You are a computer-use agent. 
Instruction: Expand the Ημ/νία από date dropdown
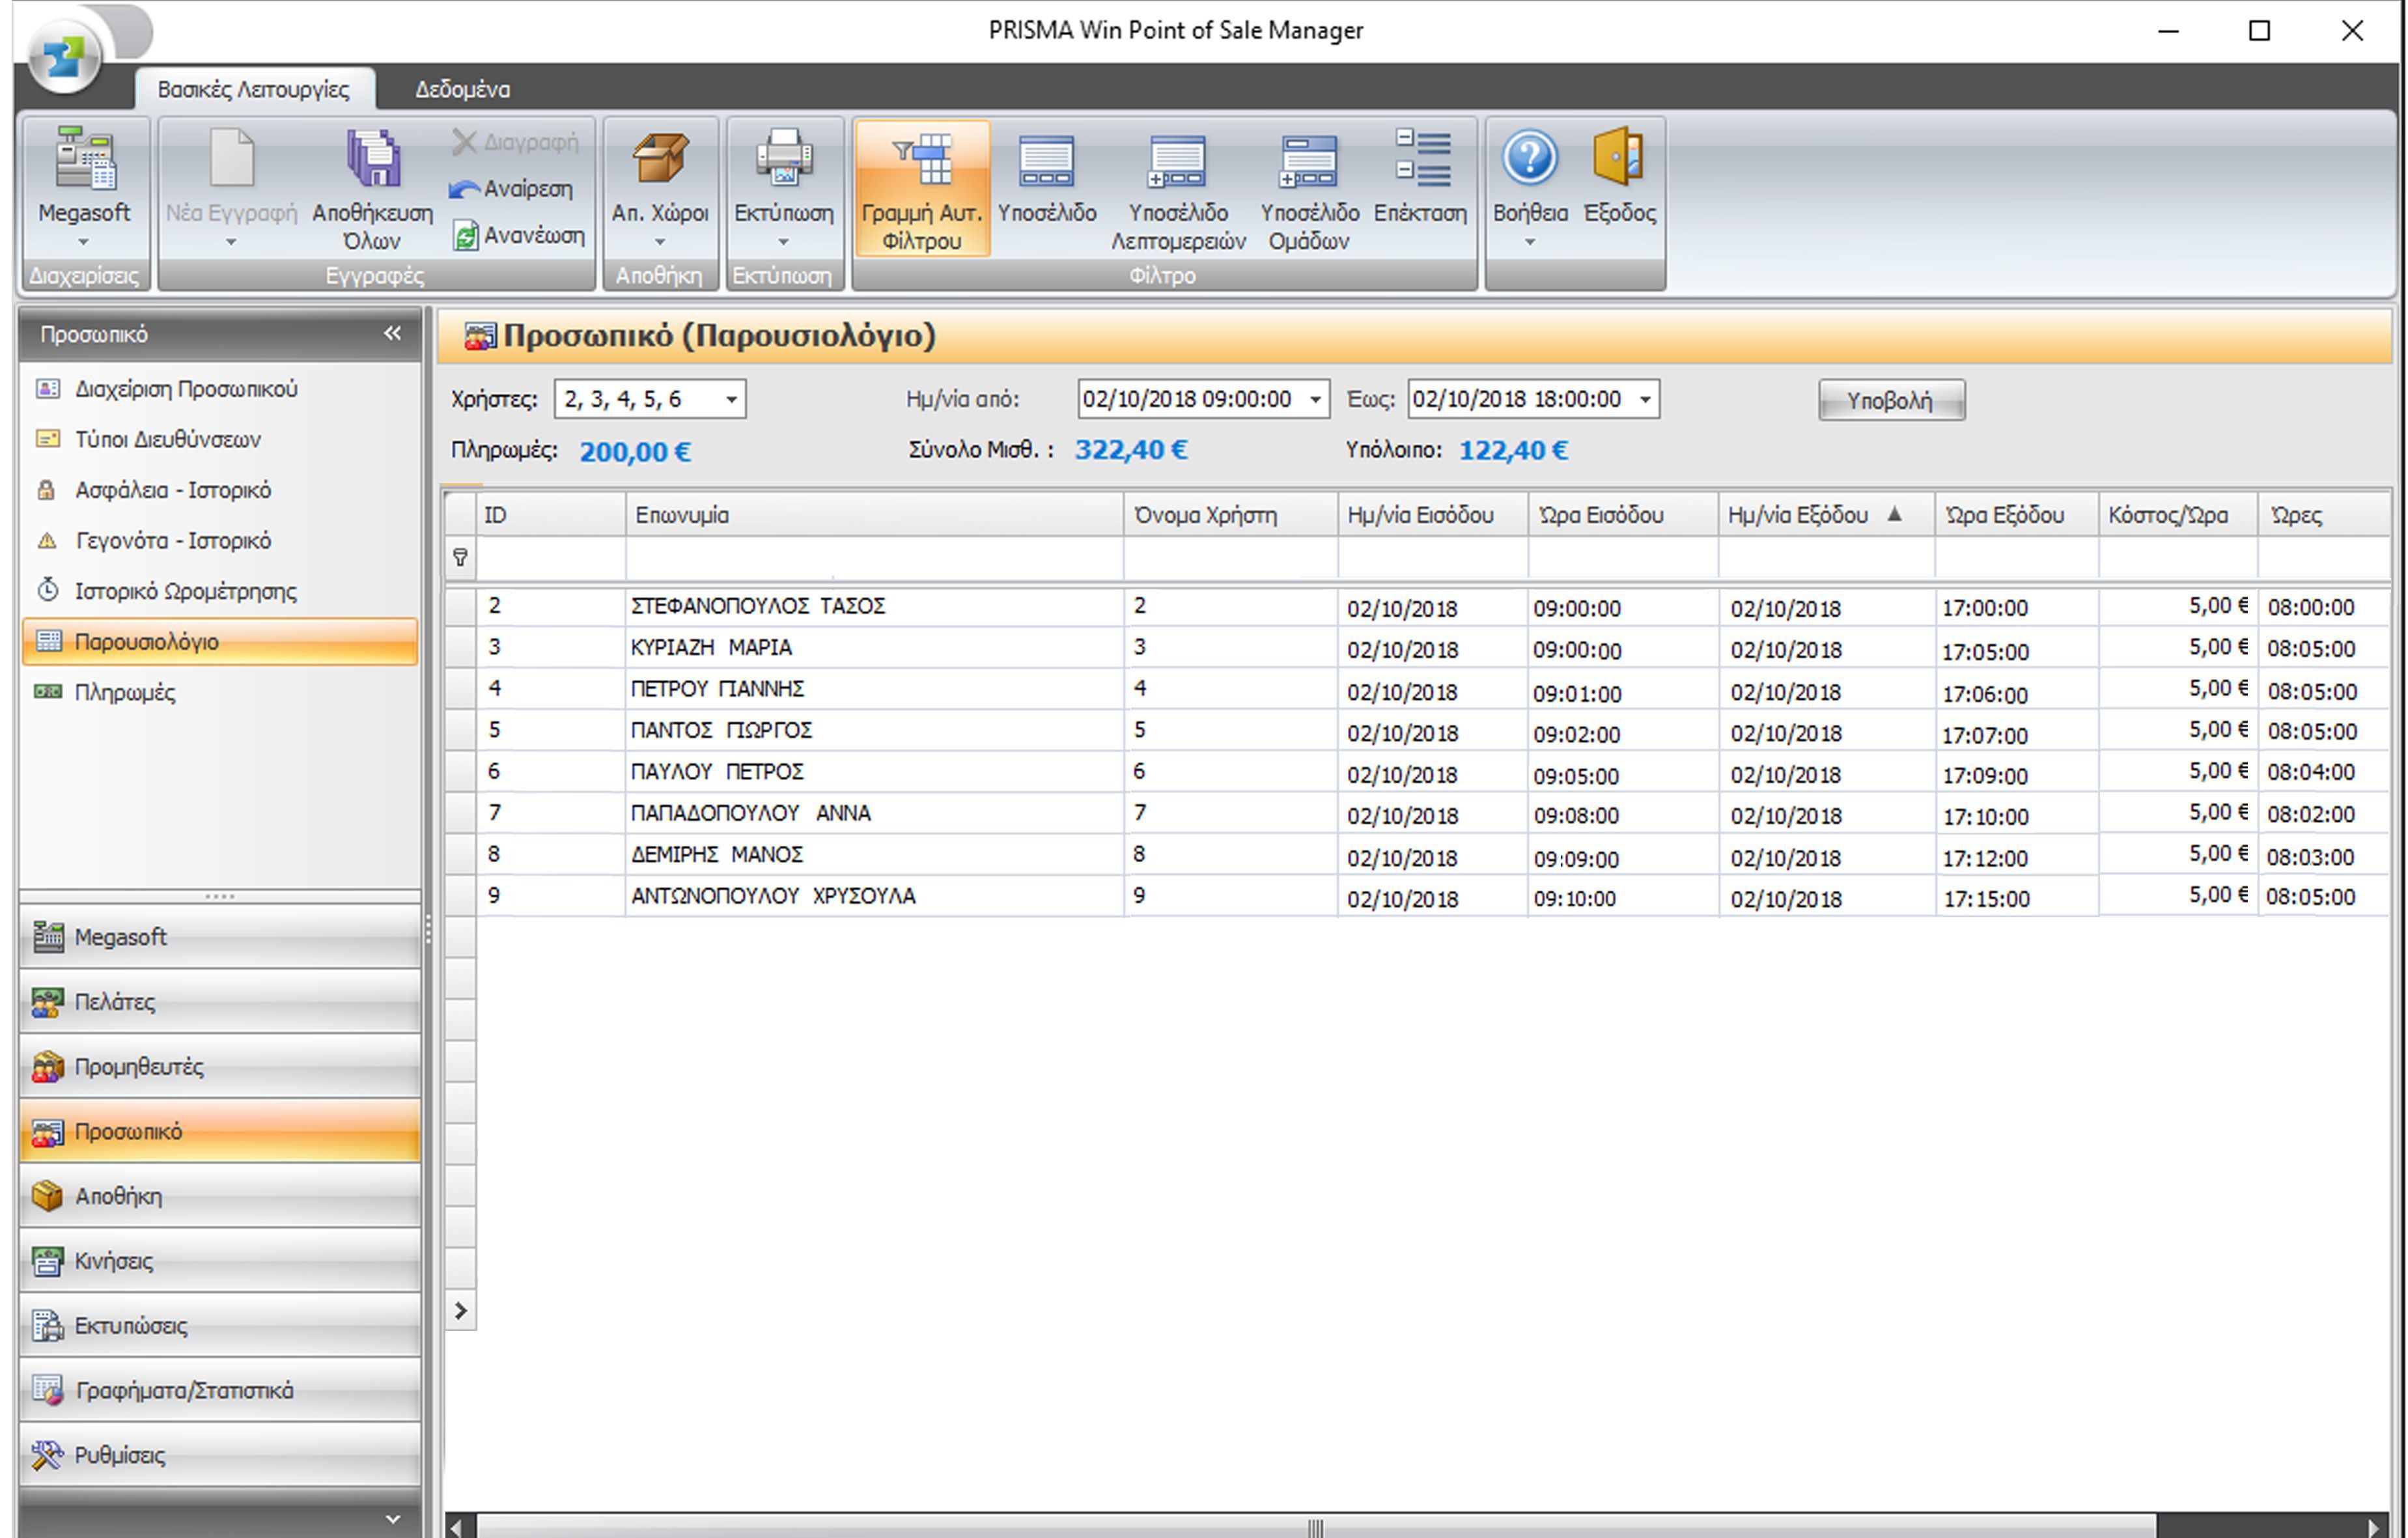pos(1315,400)
